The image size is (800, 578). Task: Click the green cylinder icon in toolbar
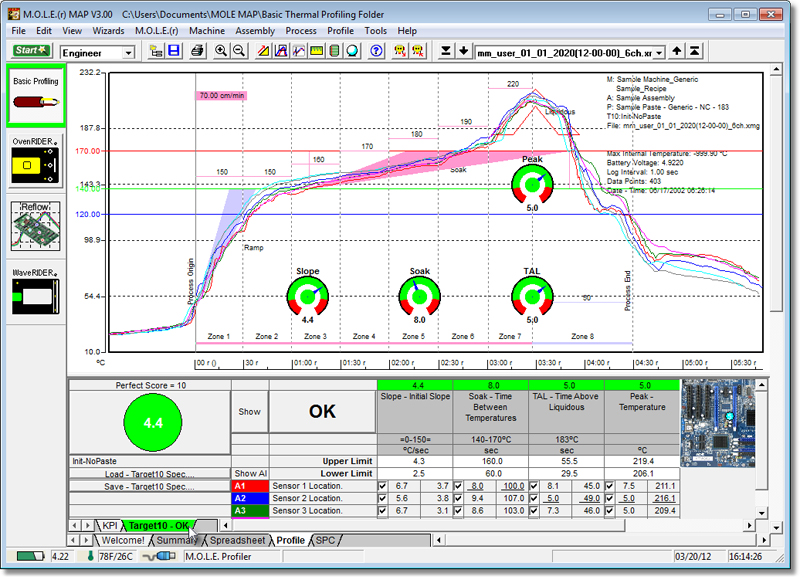[x=334, y=51]
